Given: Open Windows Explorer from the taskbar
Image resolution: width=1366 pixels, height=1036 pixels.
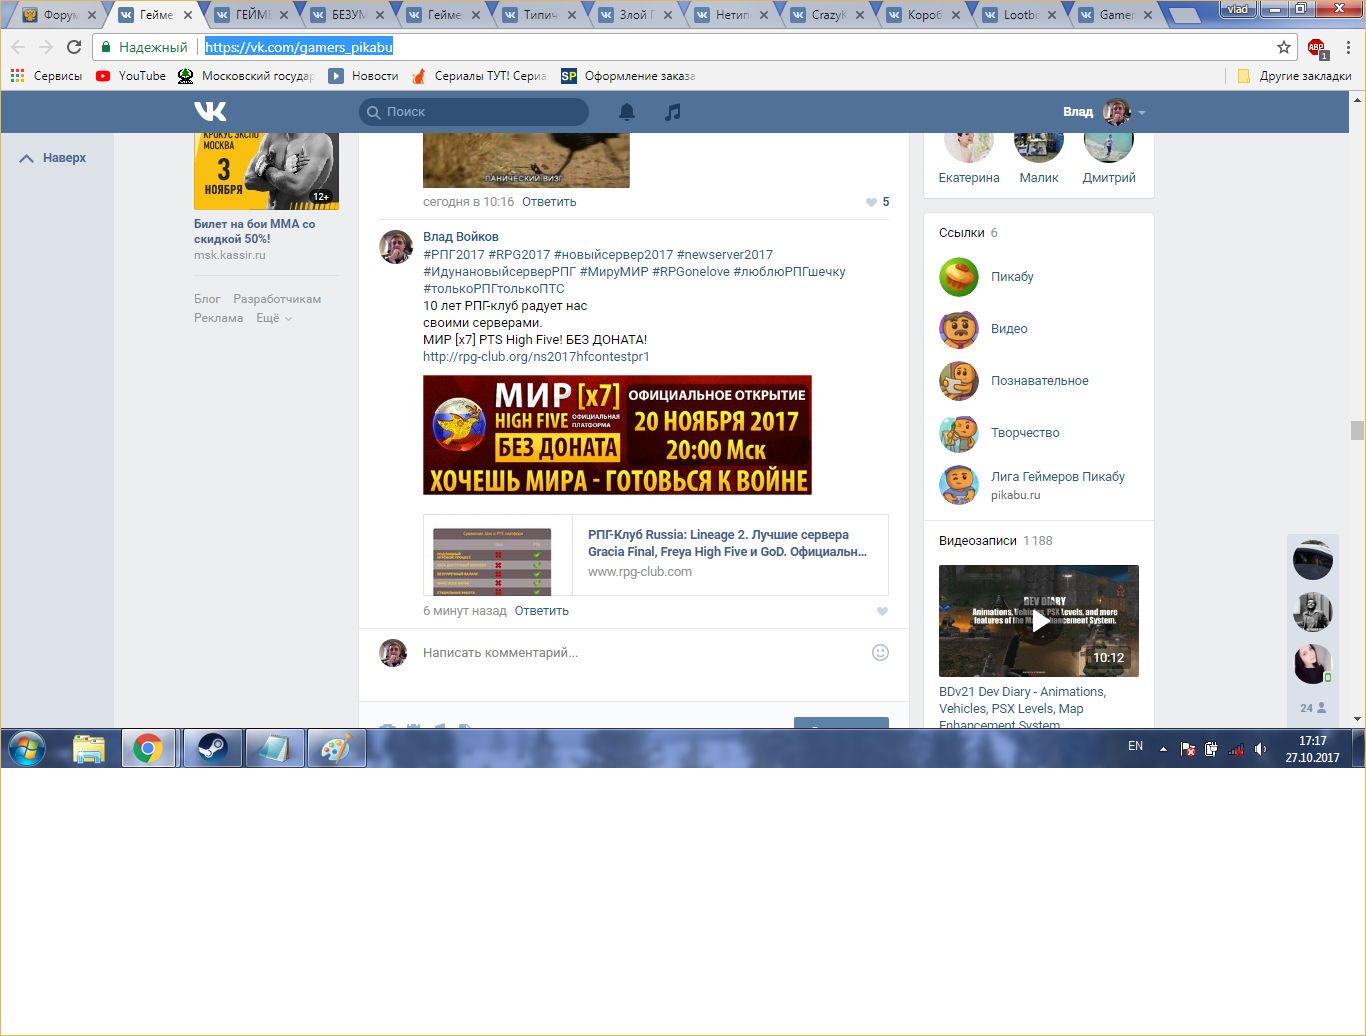Looking at the screenshot, I should point(88,748).
